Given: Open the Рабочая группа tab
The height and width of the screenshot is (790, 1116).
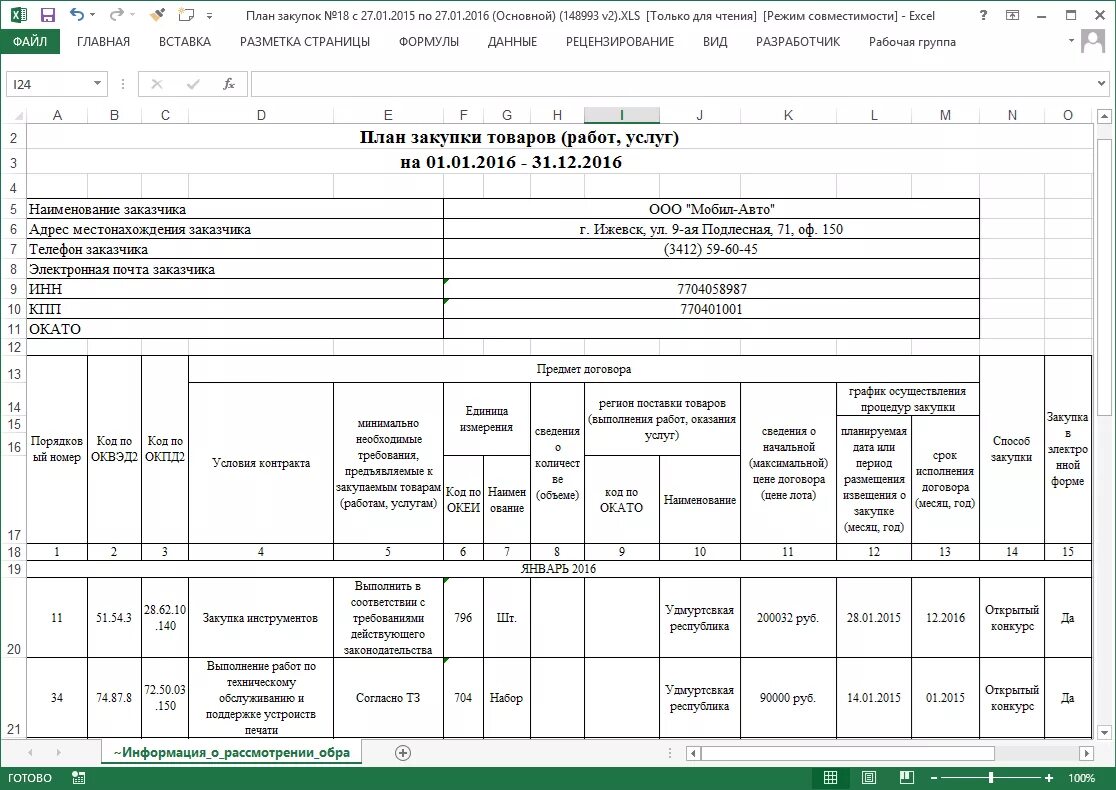Looking at the screenshot, I should point(912,42).
